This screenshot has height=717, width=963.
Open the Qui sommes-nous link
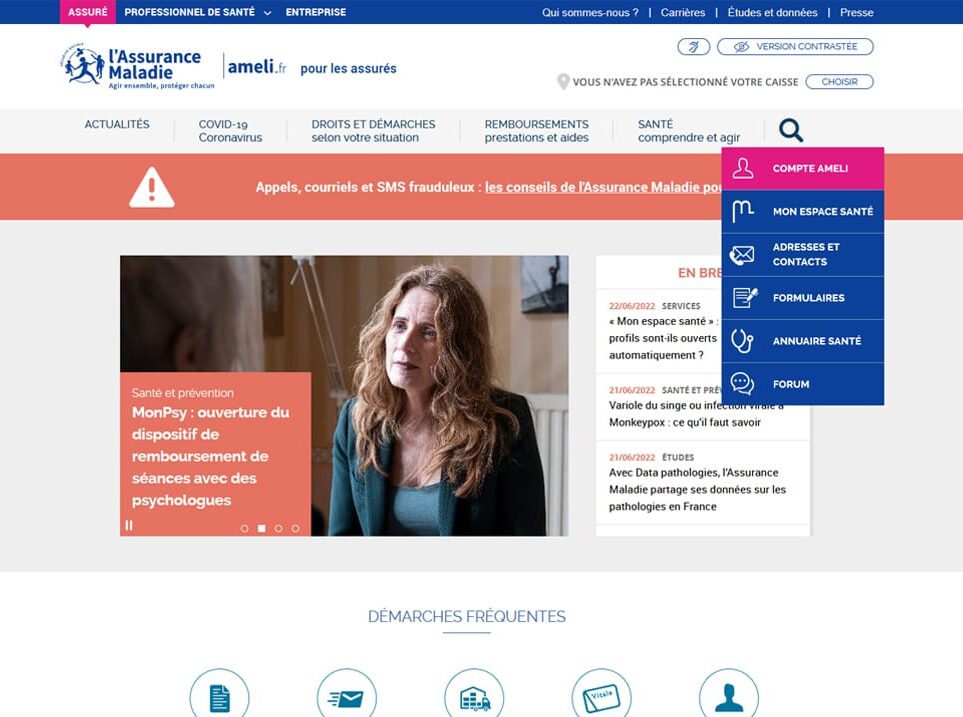tap(590, 12)
